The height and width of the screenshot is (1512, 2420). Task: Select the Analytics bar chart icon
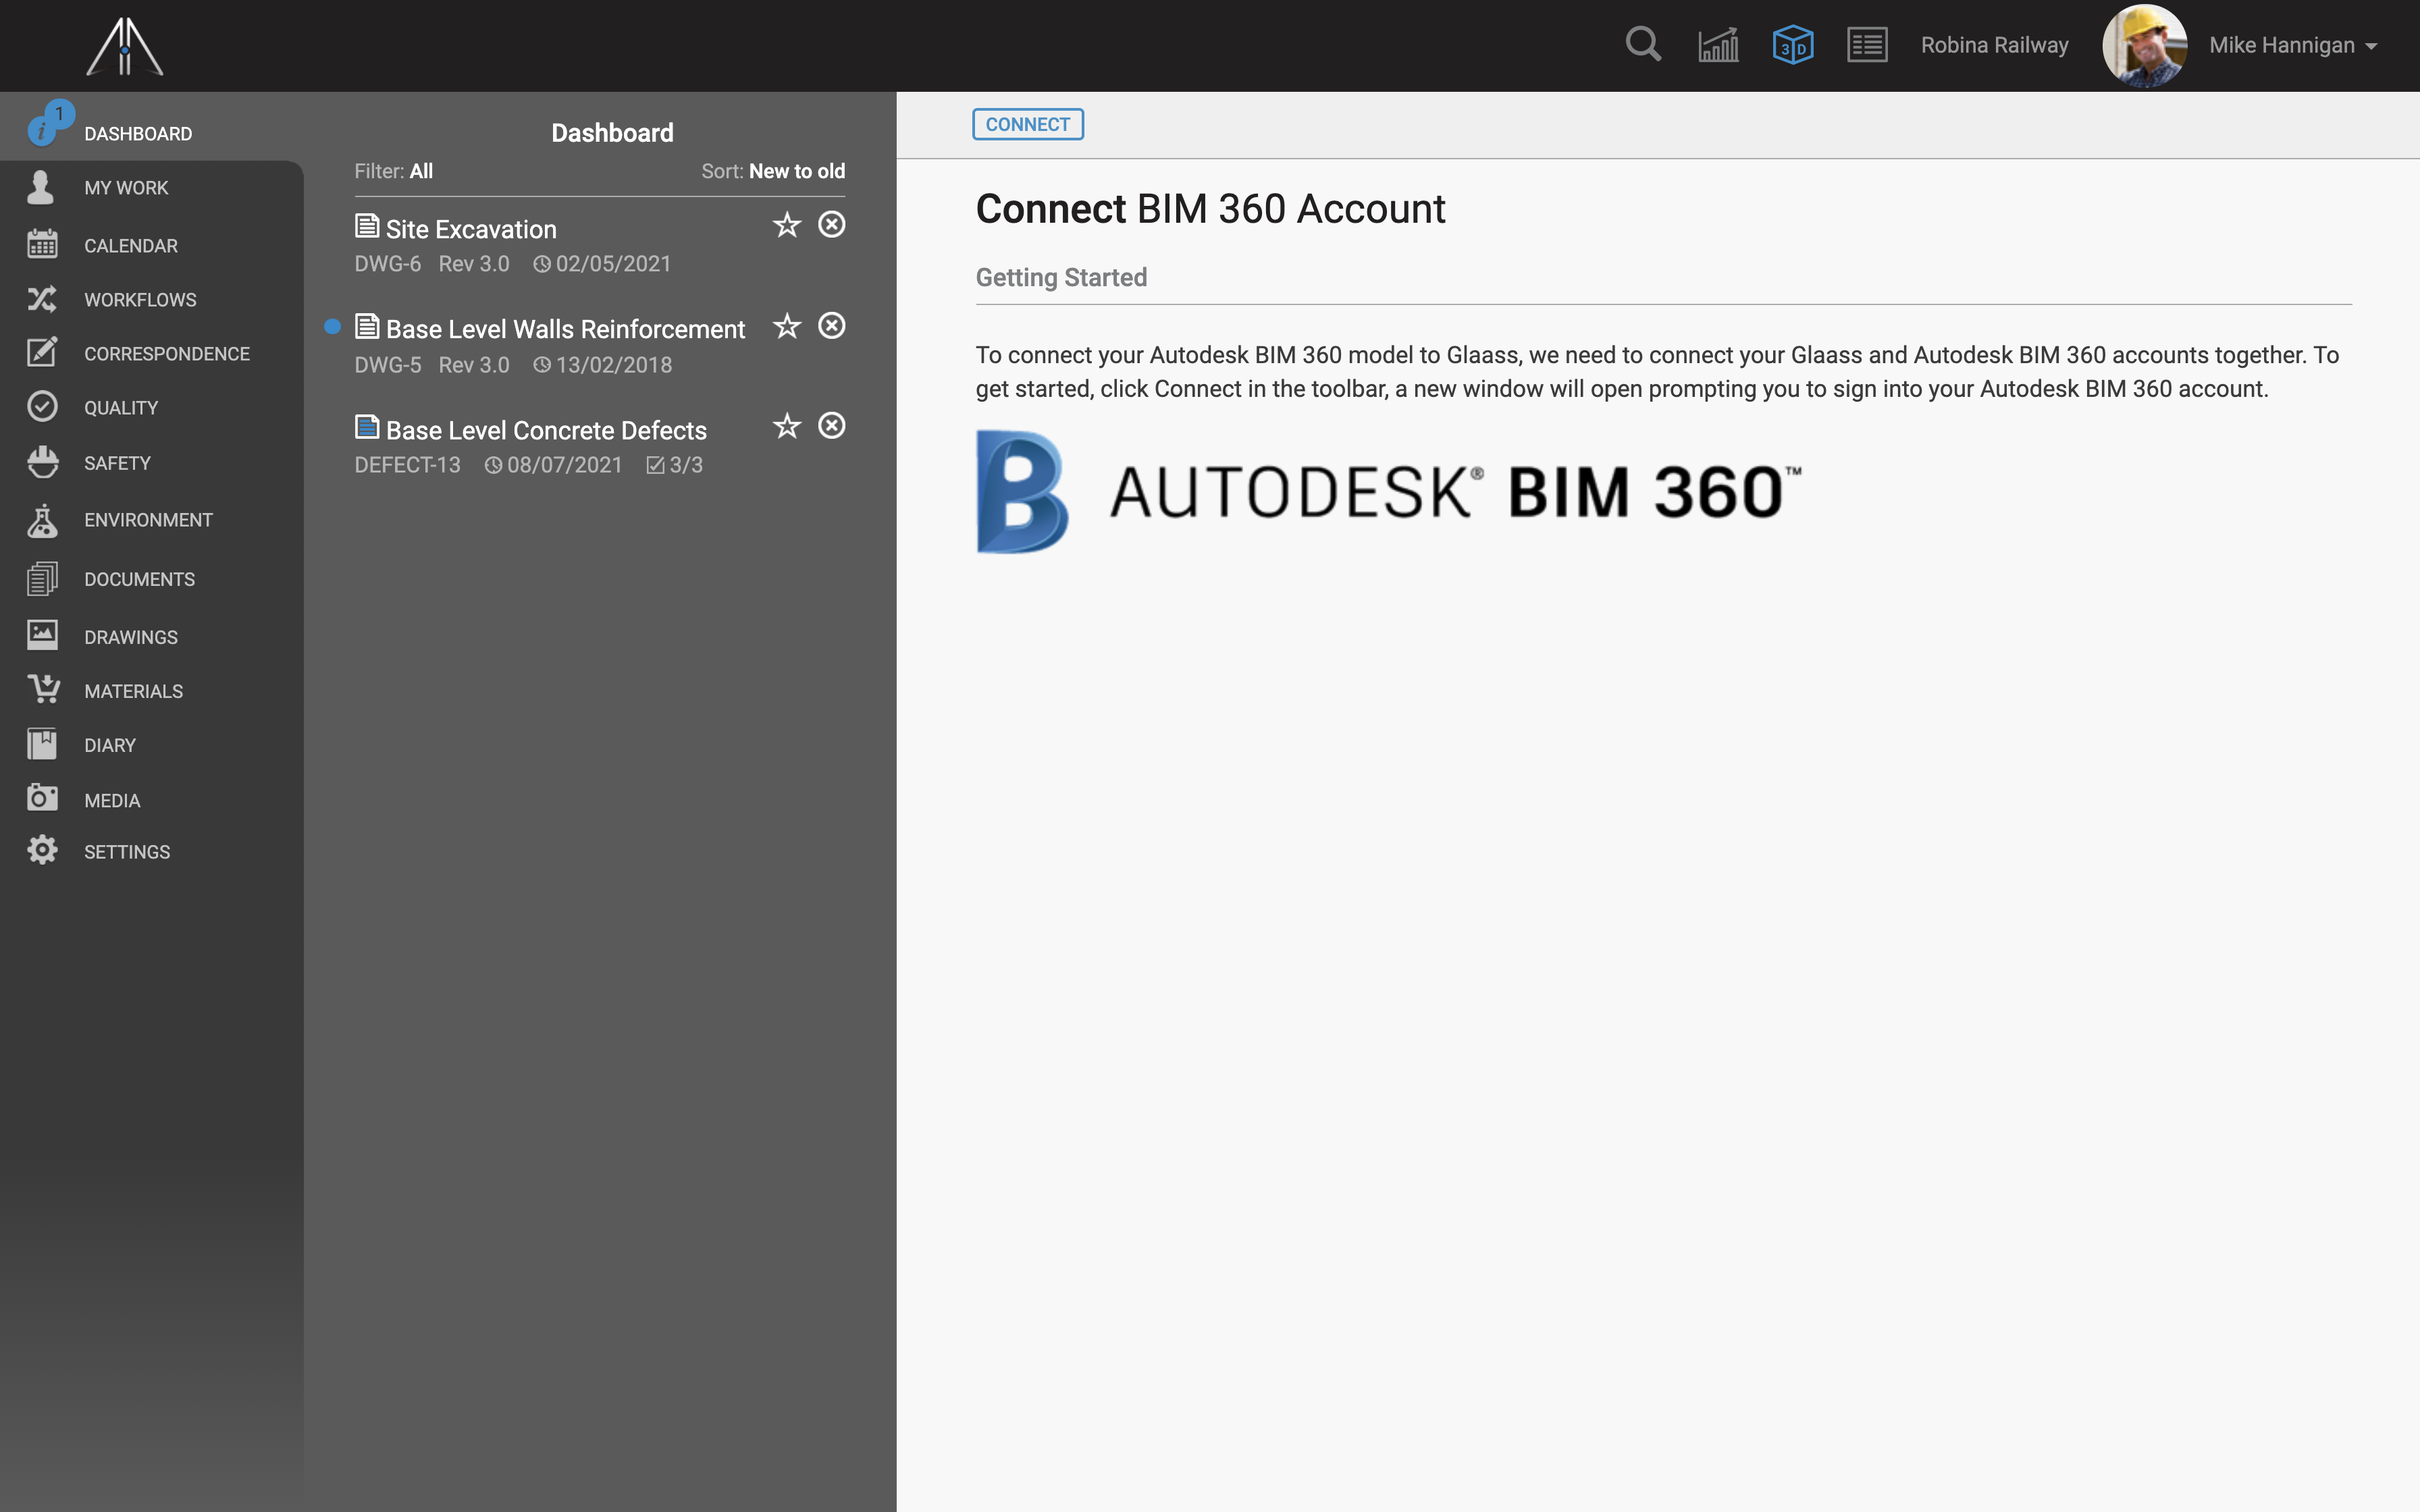1718,44
